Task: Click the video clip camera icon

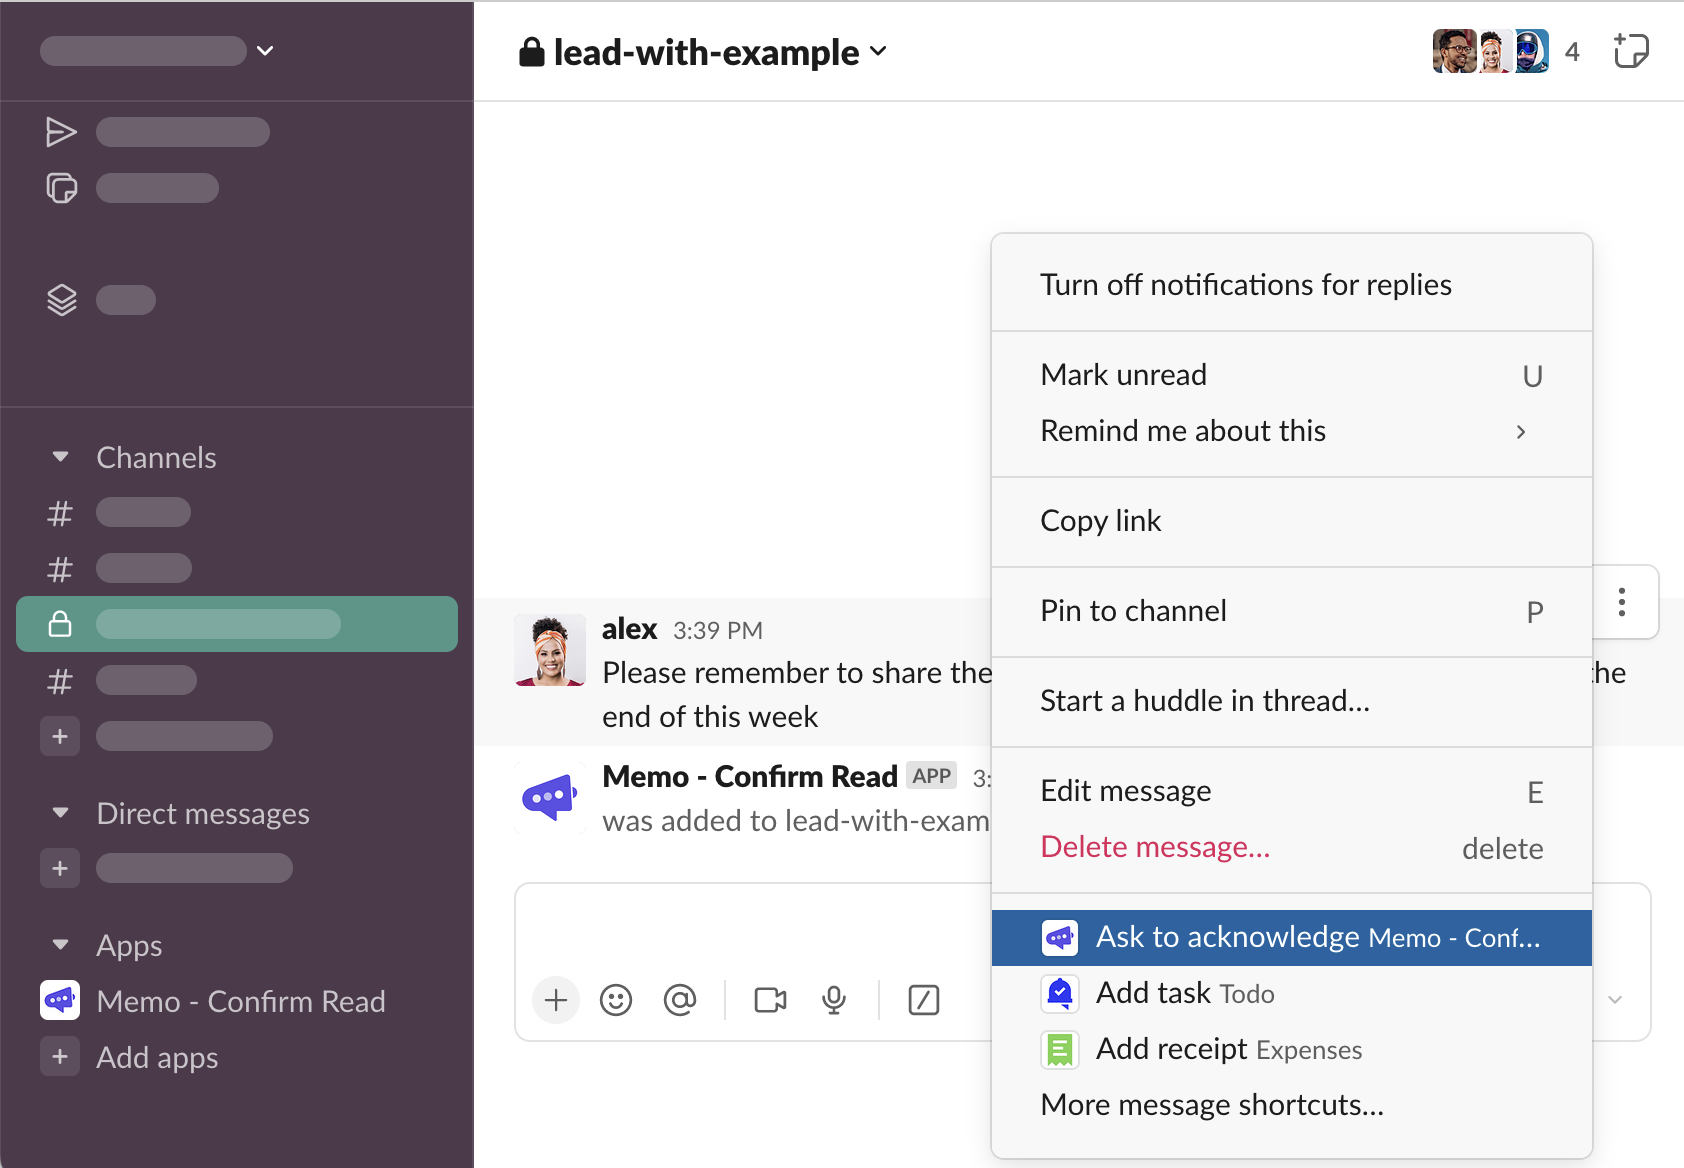Action: point(770,1000)
